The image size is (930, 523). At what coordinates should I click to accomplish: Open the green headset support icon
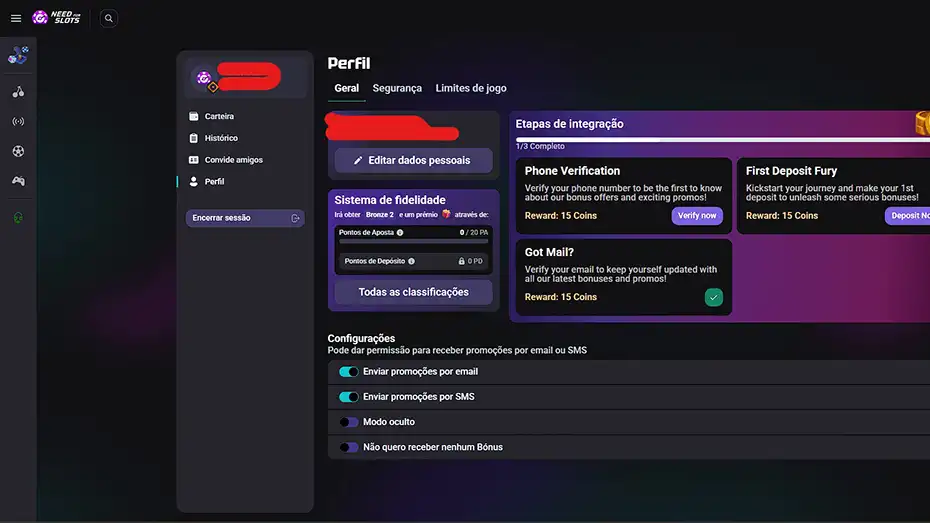tap(18, 218)
